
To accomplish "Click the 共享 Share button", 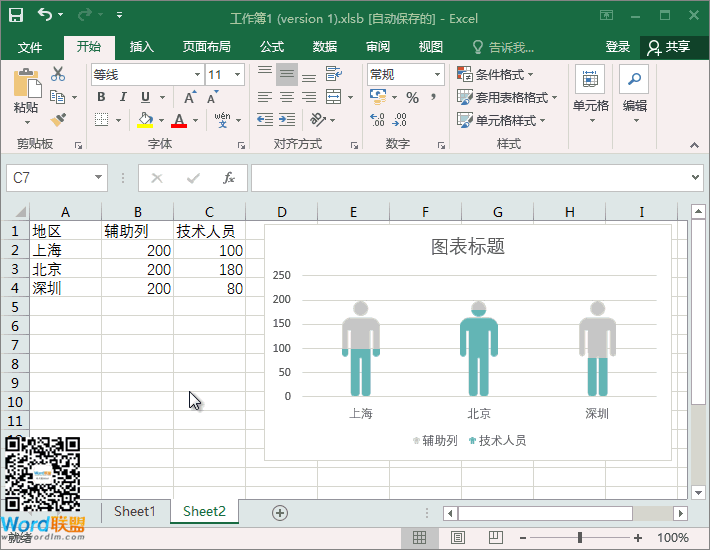I will (x=669, y=47).
